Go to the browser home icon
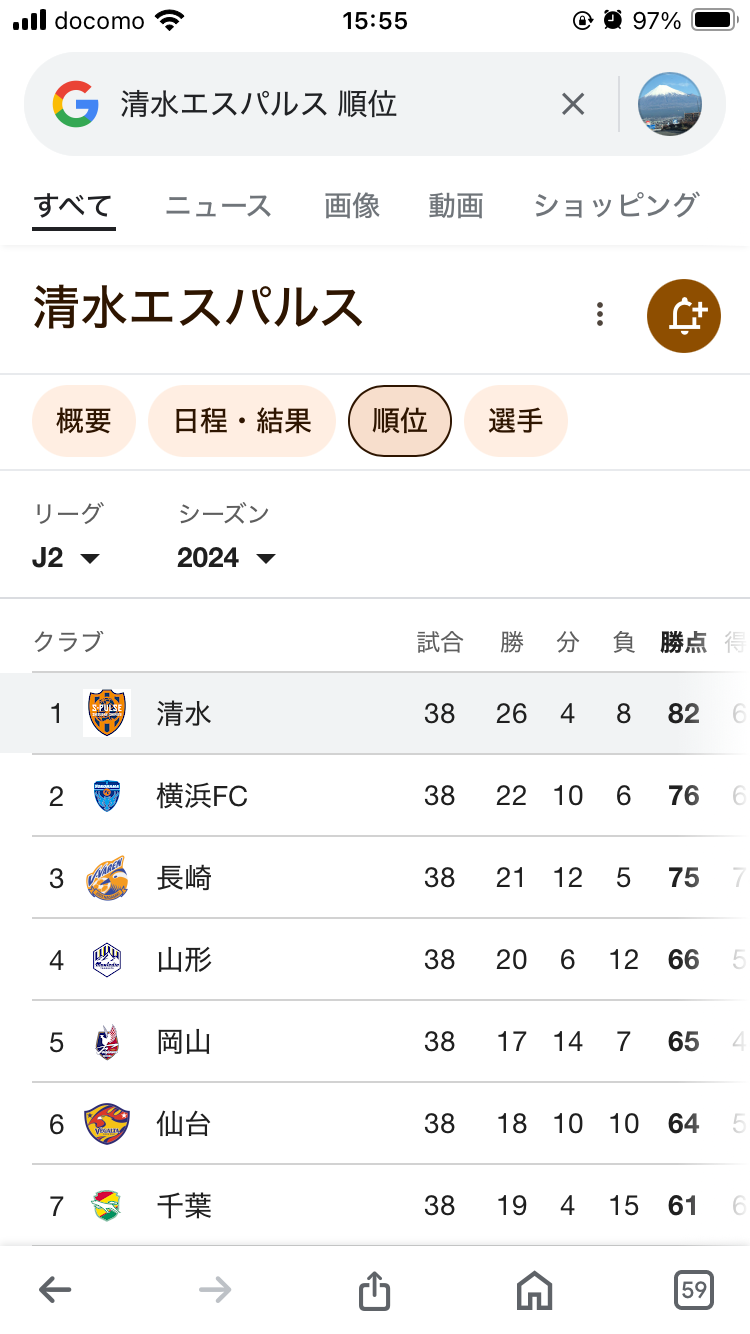This screenshot has height=1334, width=750. click(535, 1290)
